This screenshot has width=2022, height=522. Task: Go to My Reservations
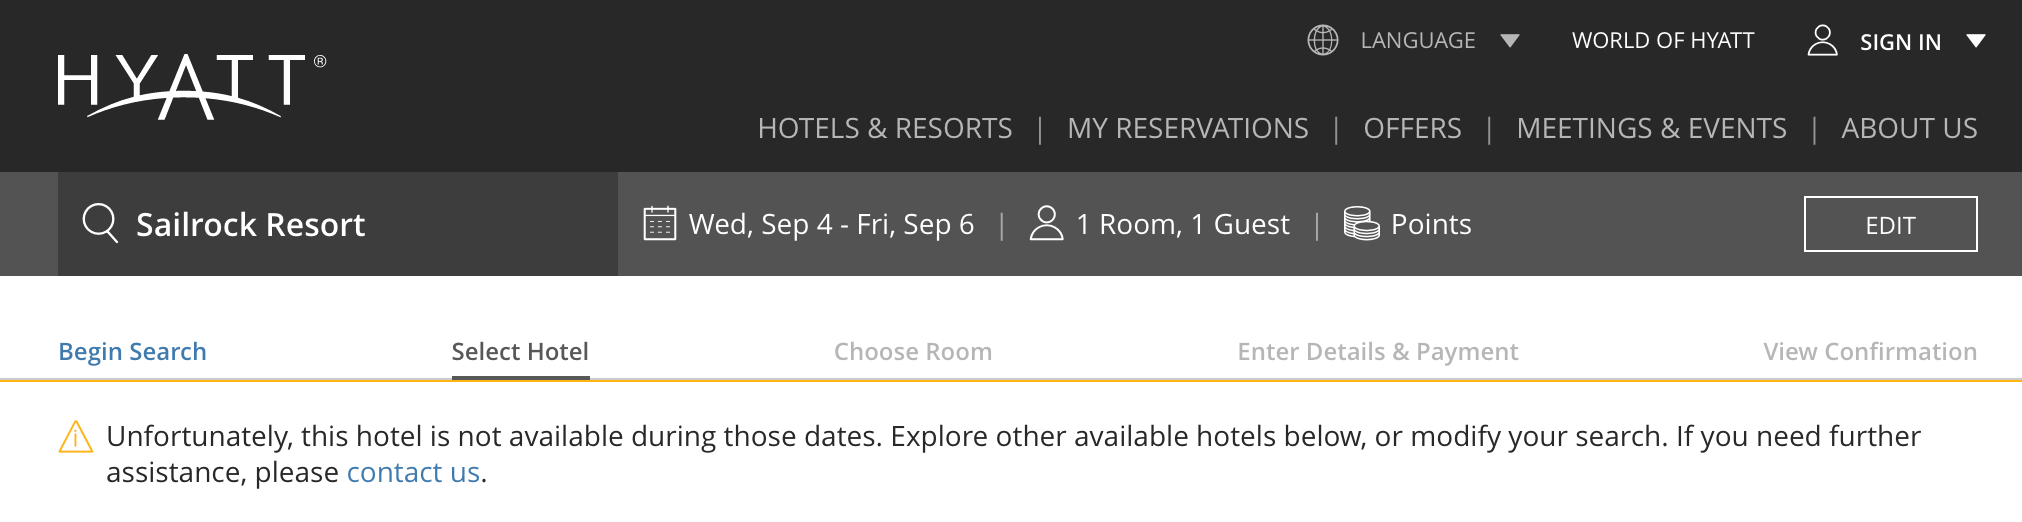click(1187, 128)
